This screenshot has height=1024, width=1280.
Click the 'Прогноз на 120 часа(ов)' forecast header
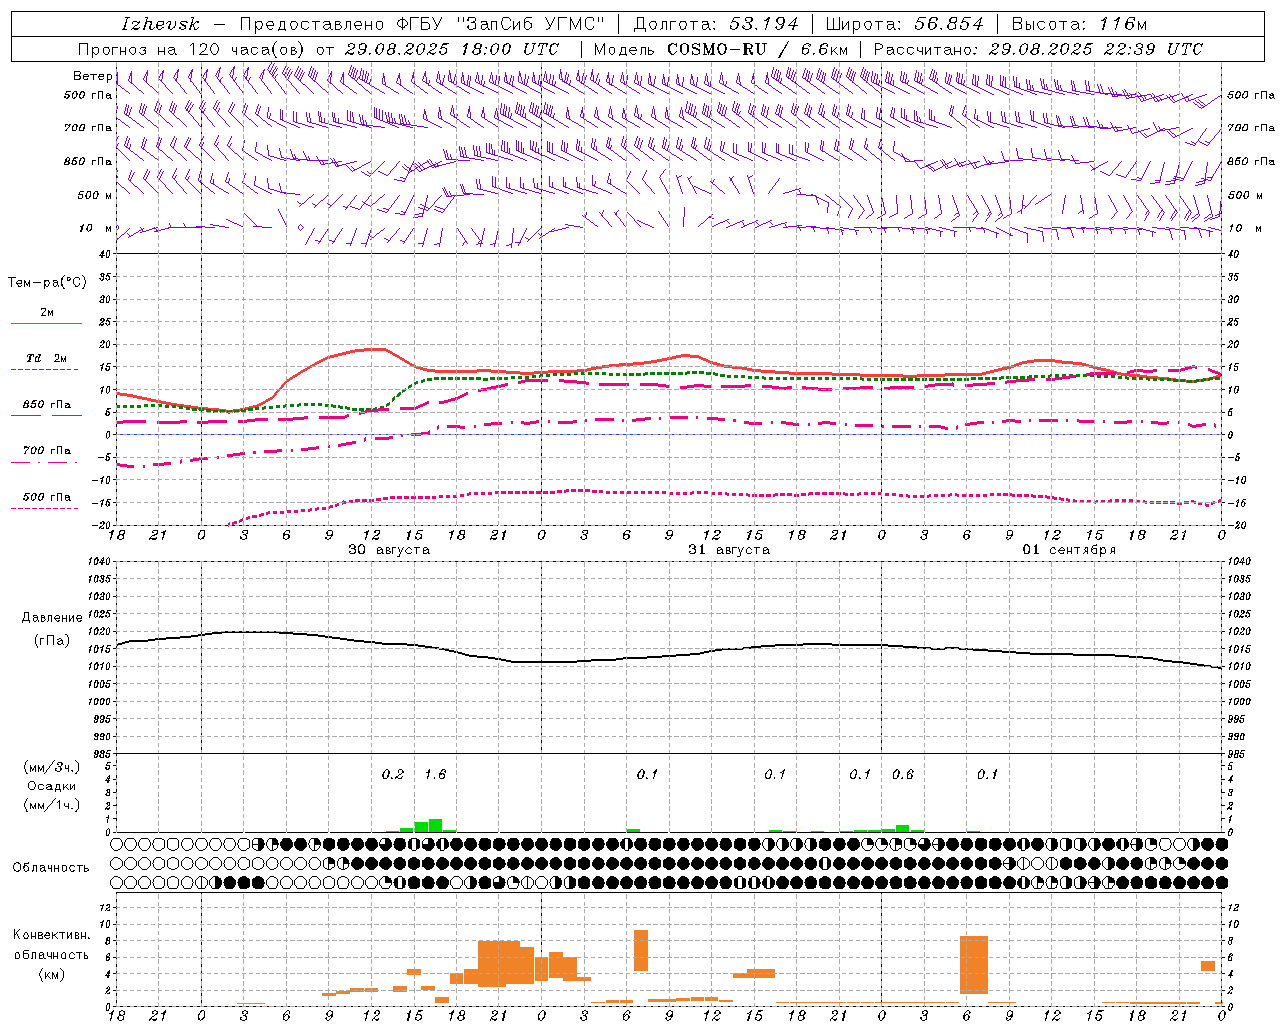pyautogui.click(x=192, y=49)
